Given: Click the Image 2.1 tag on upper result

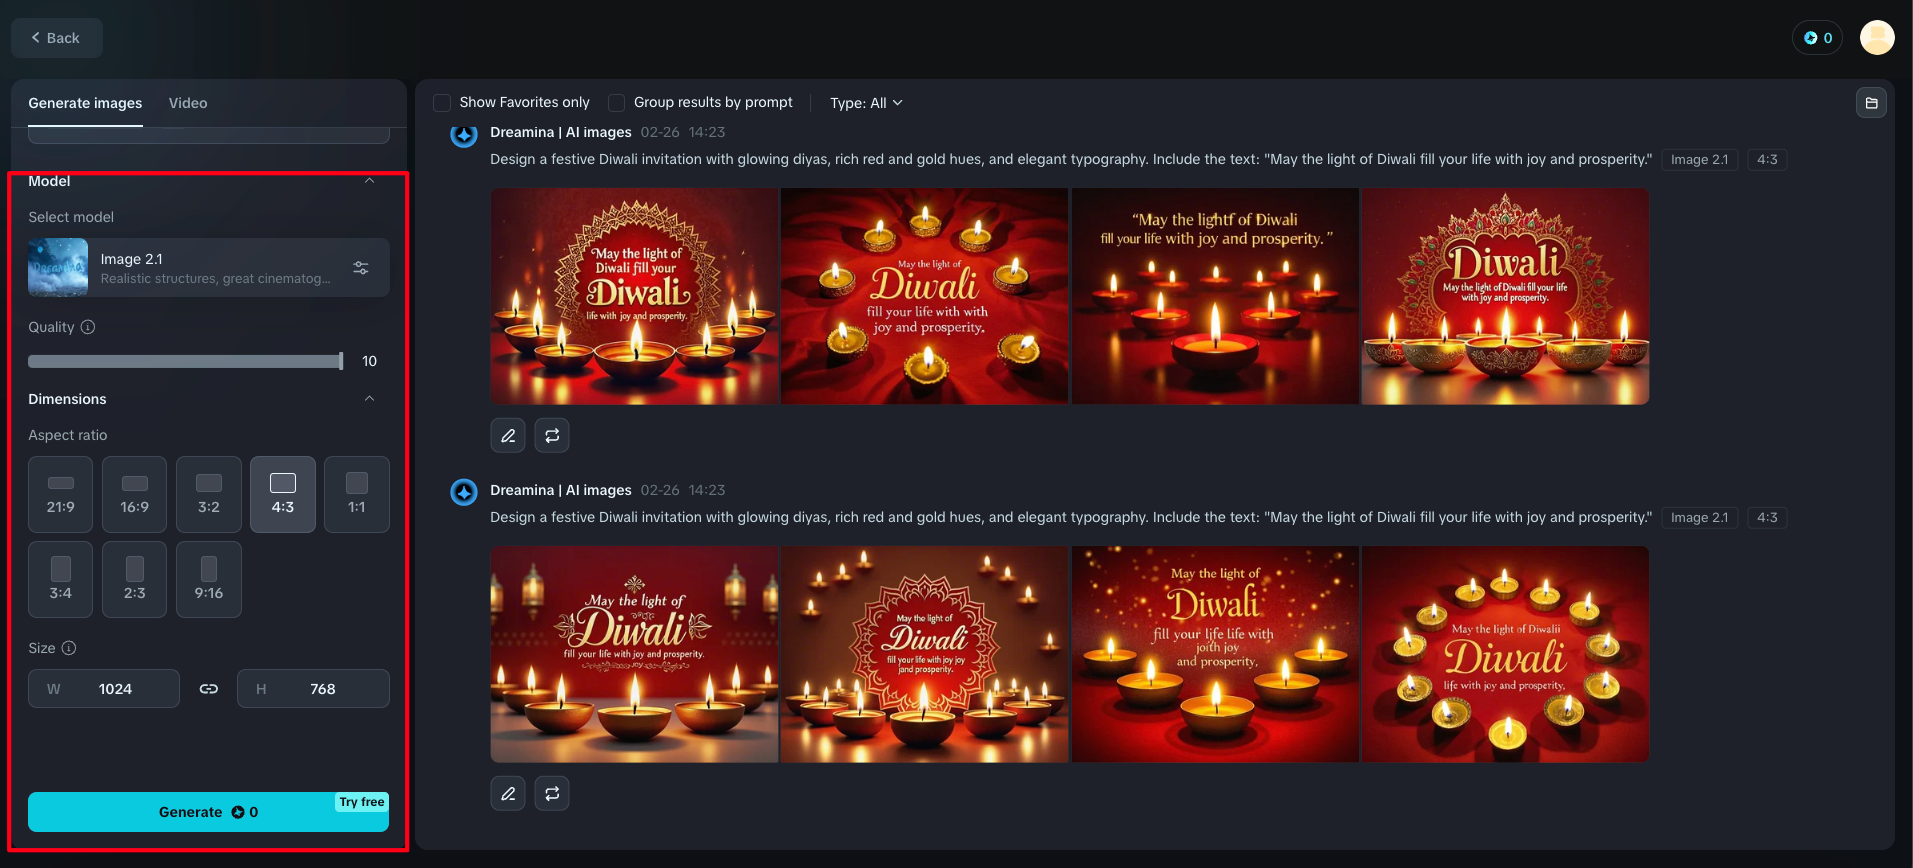Looking at the screenshot, I should (1699, 160).
